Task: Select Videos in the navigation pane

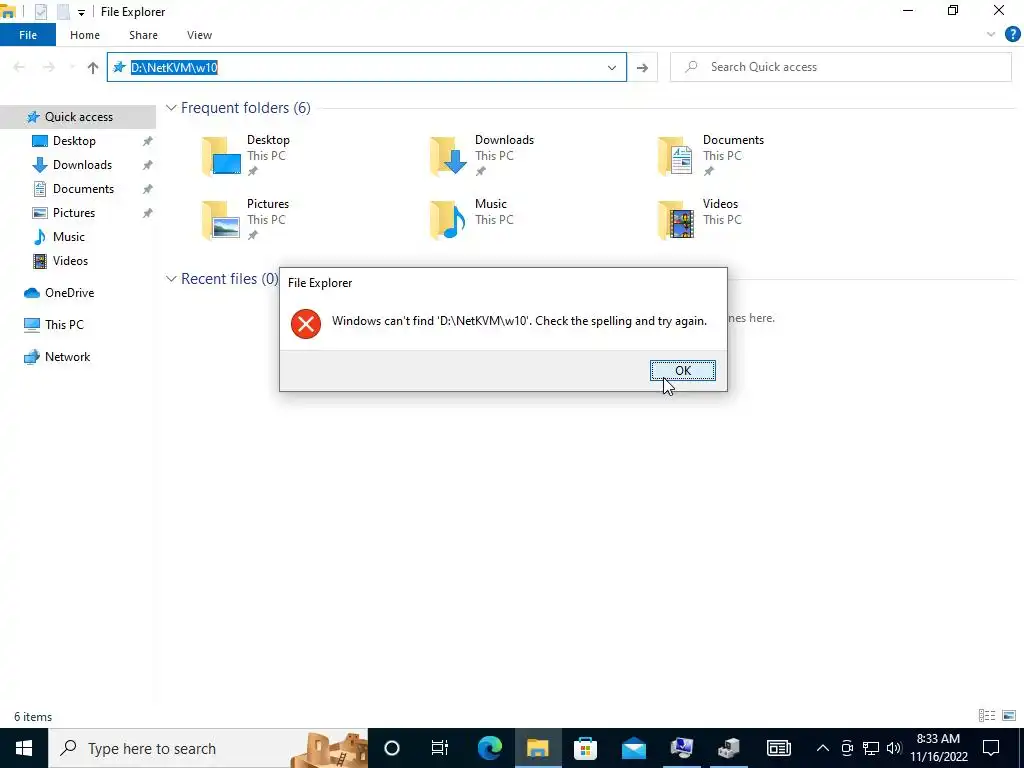Action: [x=70, y=261]
